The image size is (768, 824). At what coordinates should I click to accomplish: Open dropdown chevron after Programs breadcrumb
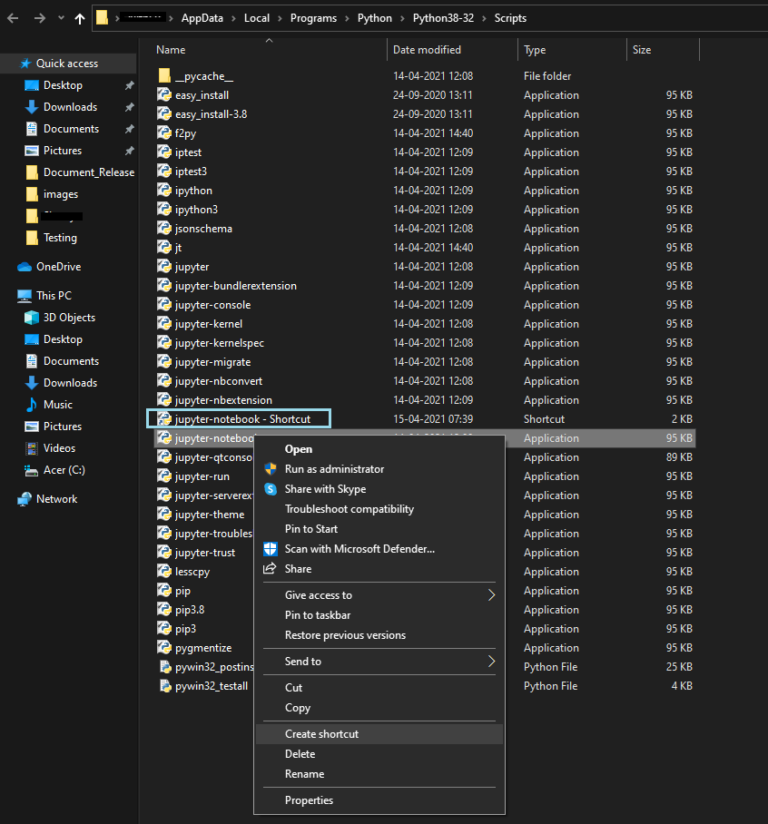347,18
